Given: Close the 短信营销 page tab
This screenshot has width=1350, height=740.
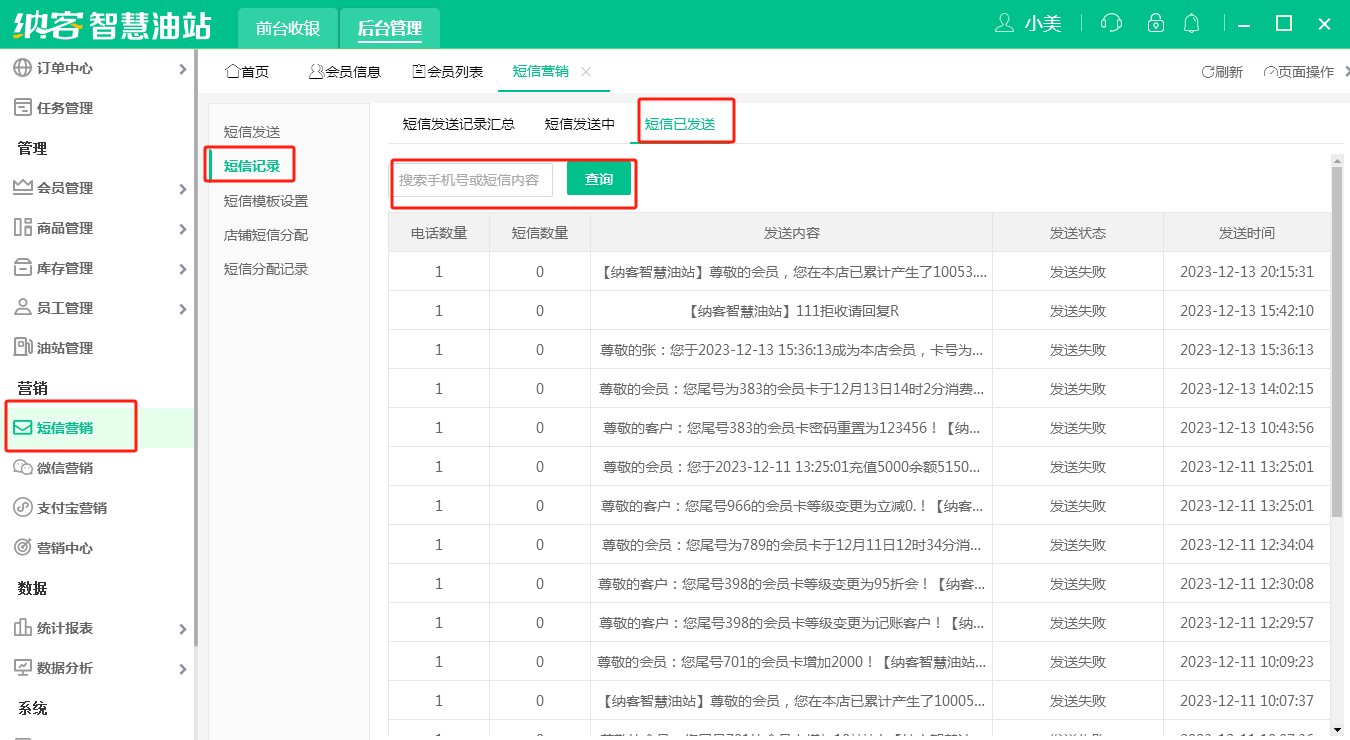Looking at the screenshot, I should pyautogui.click(x=586, y=72).
